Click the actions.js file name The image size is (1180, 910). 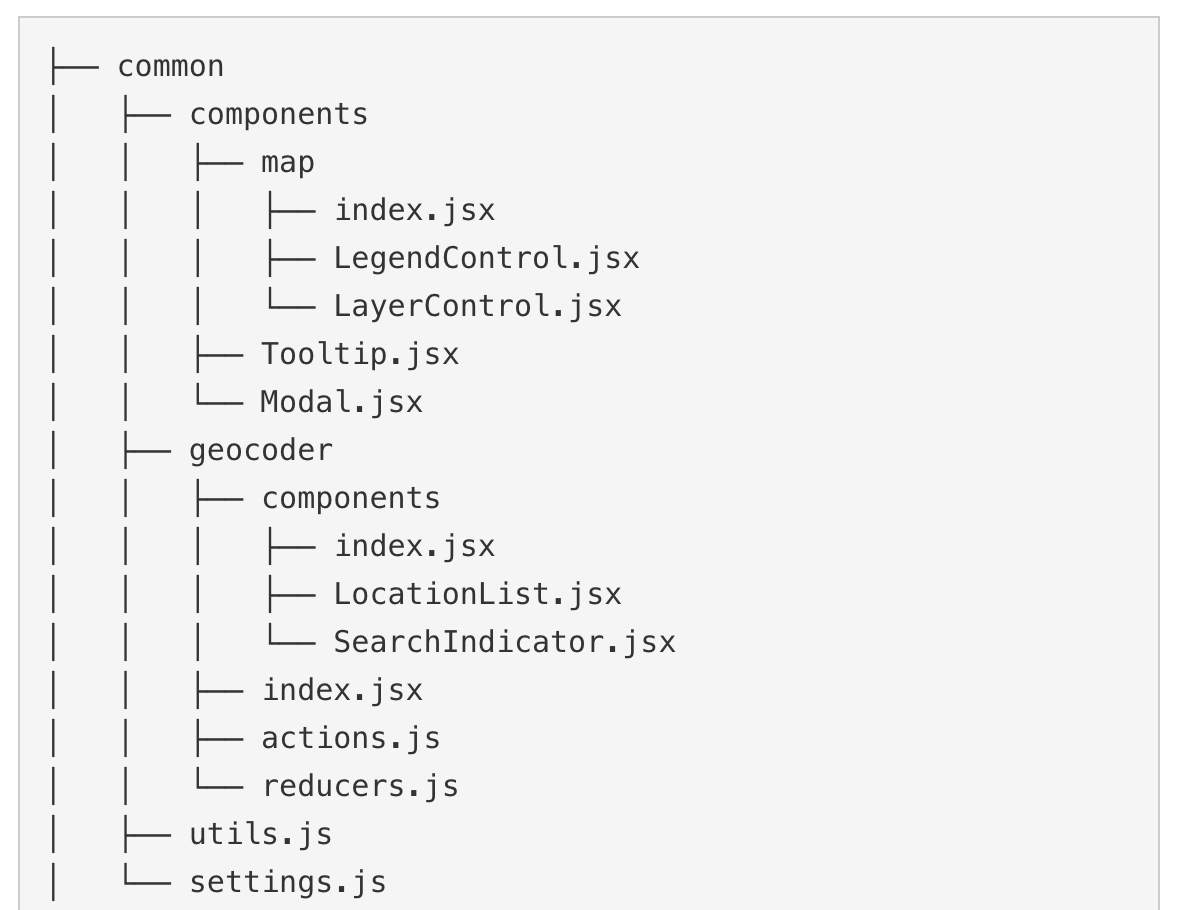350,738
